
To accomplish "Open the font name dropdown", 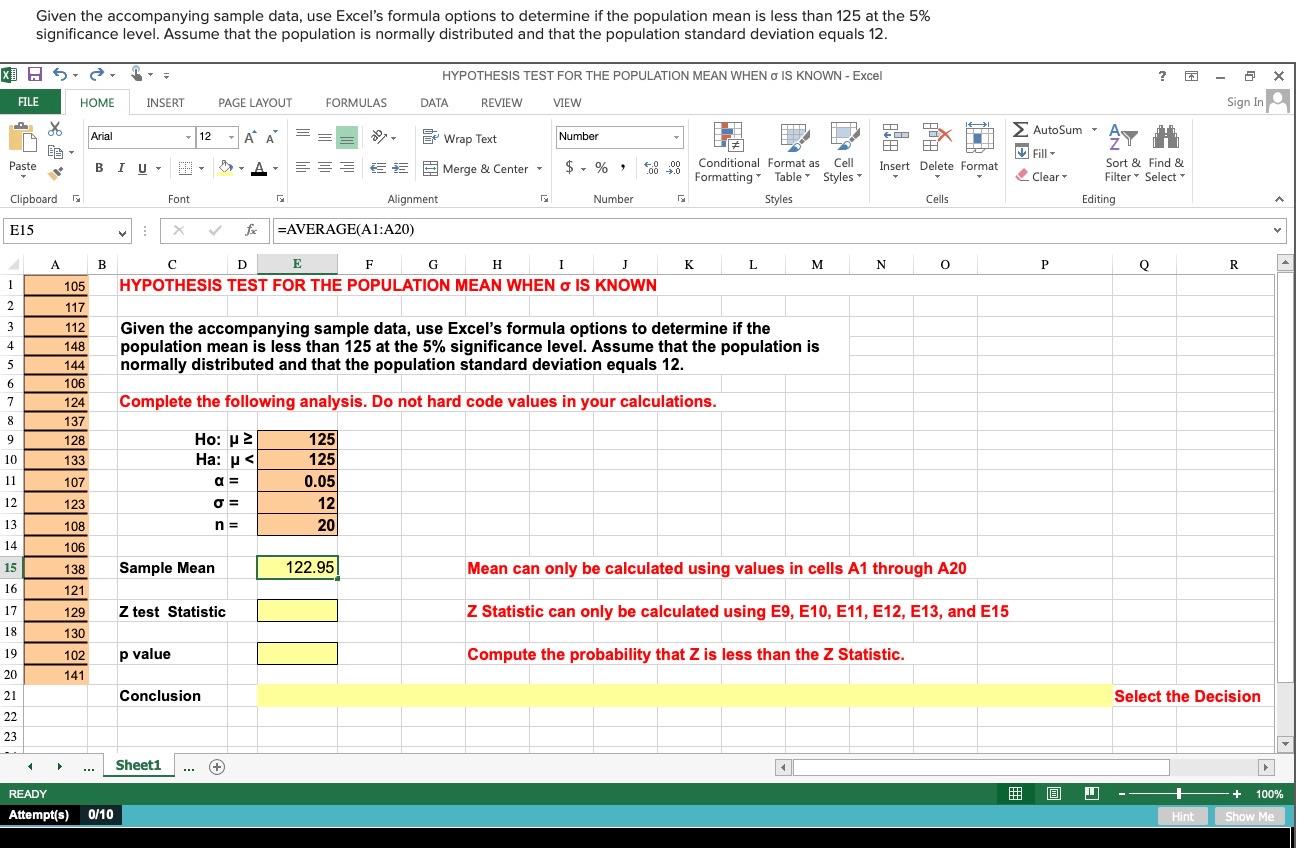I will [x=188, y=137].
